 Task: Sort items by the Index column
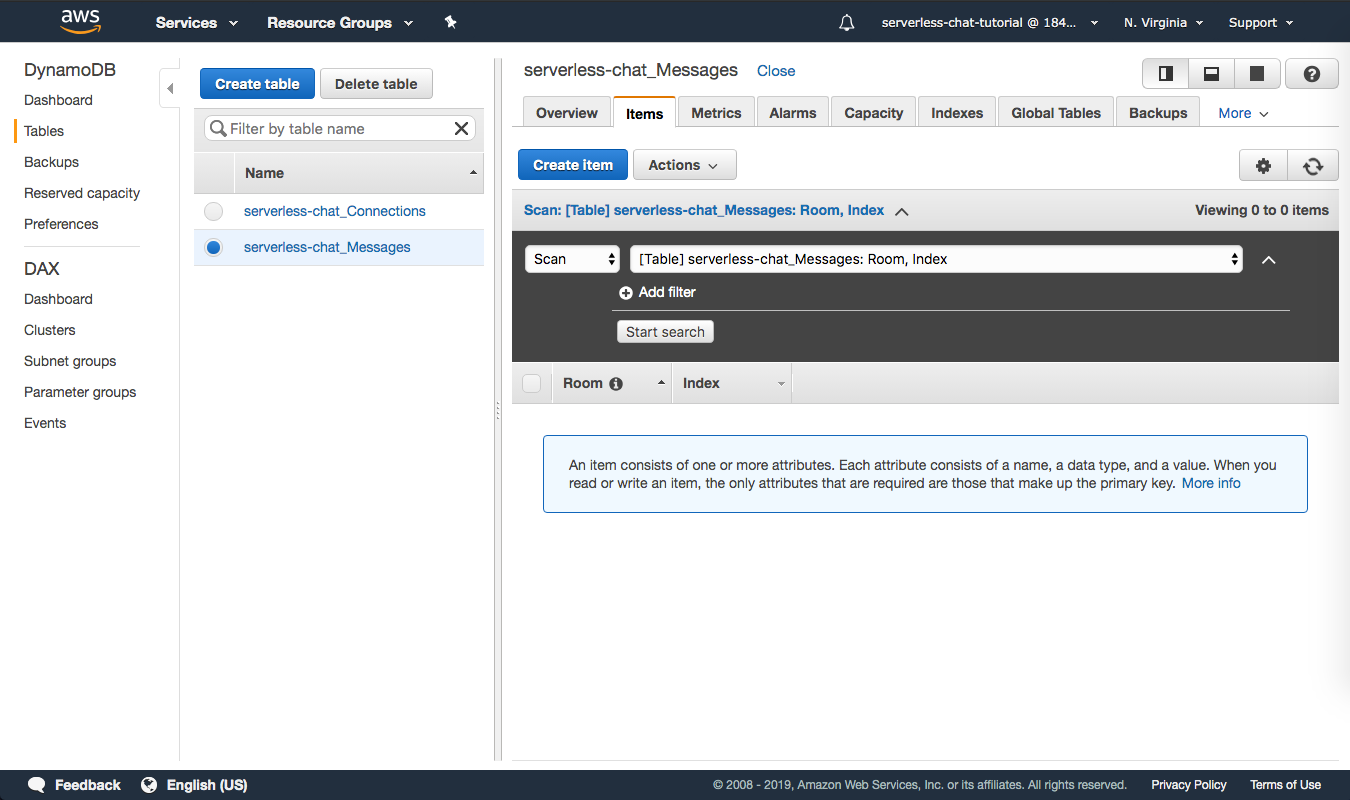731,383
